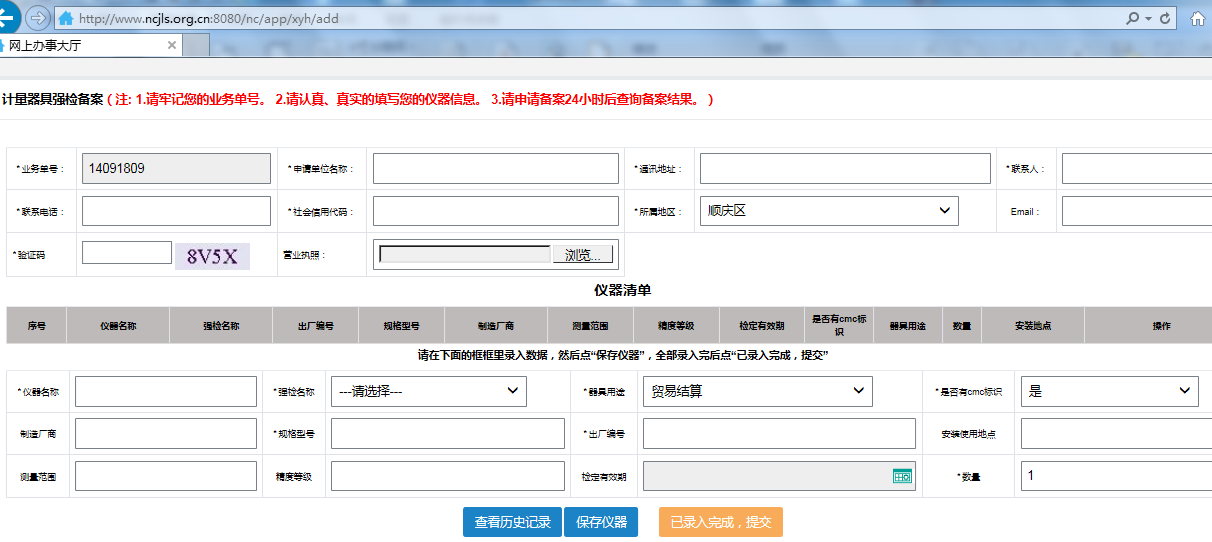
Task: Click the 测量范围 input field
Action: (x=166, y=476)
